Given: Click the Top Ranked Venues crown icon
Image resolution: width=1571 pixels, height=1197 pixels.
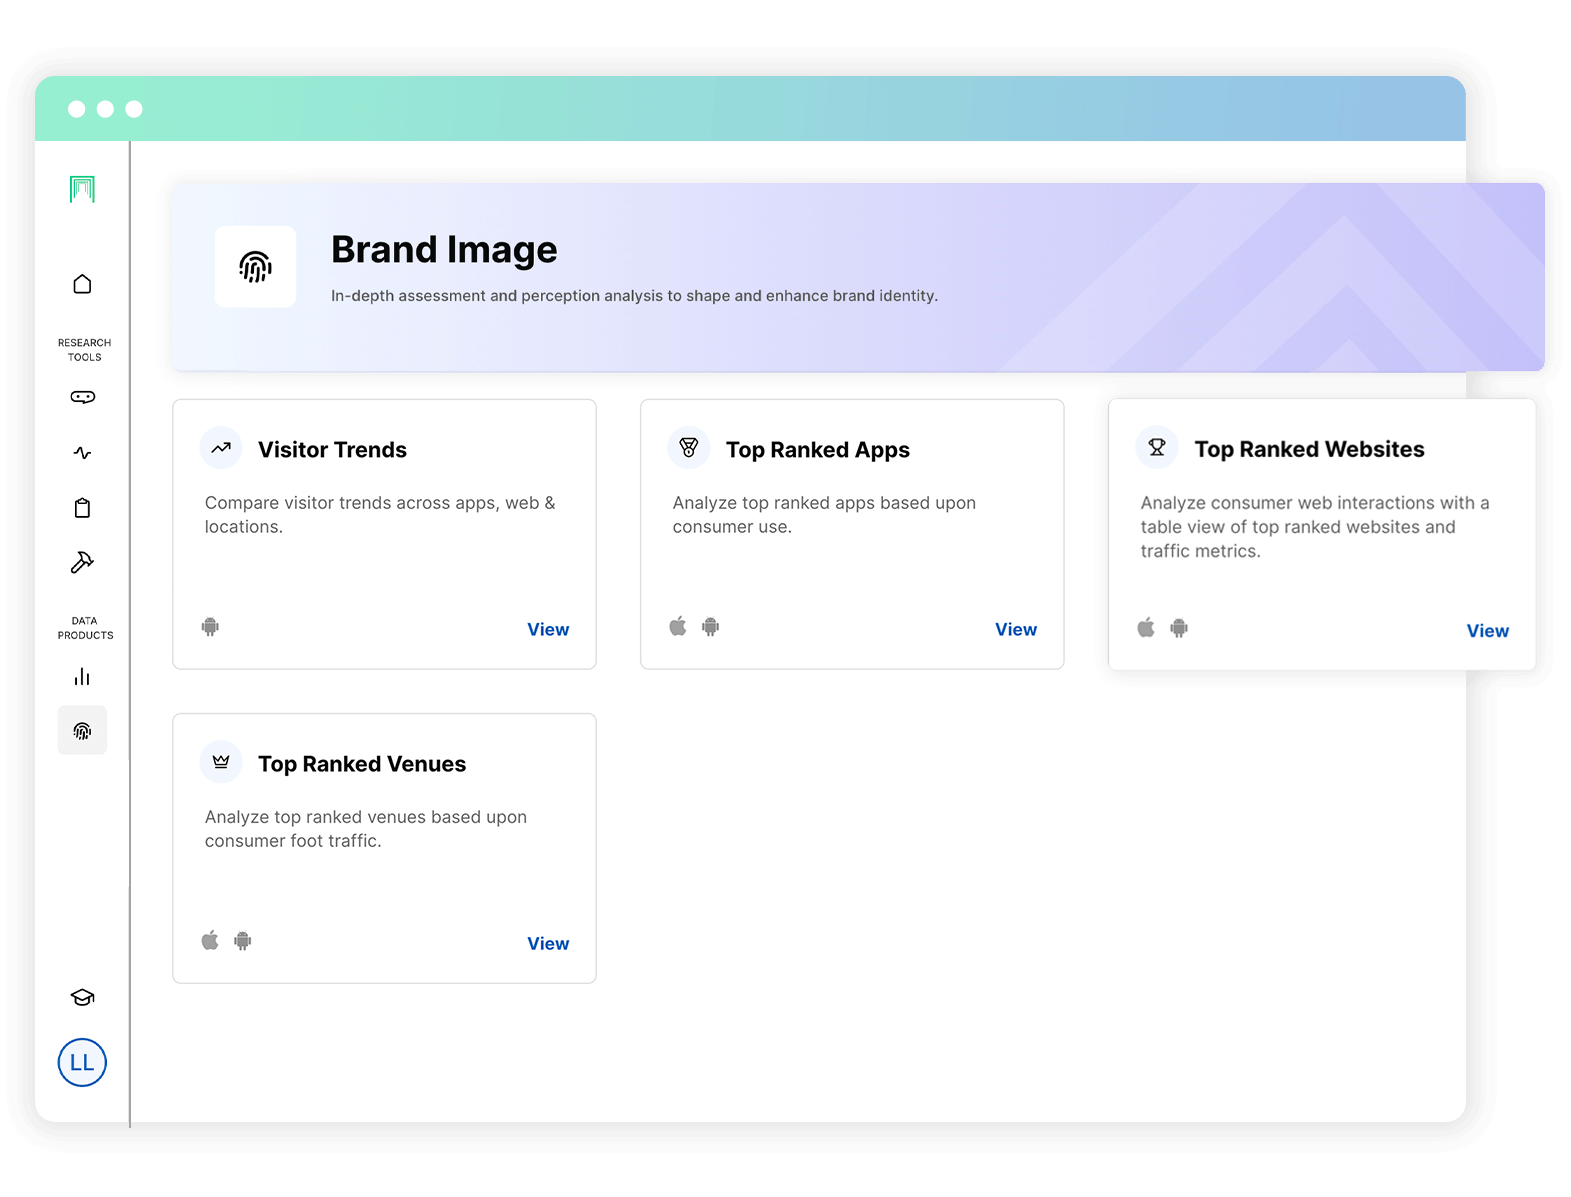Looking at the screenshot, I should tap(221, 762).
